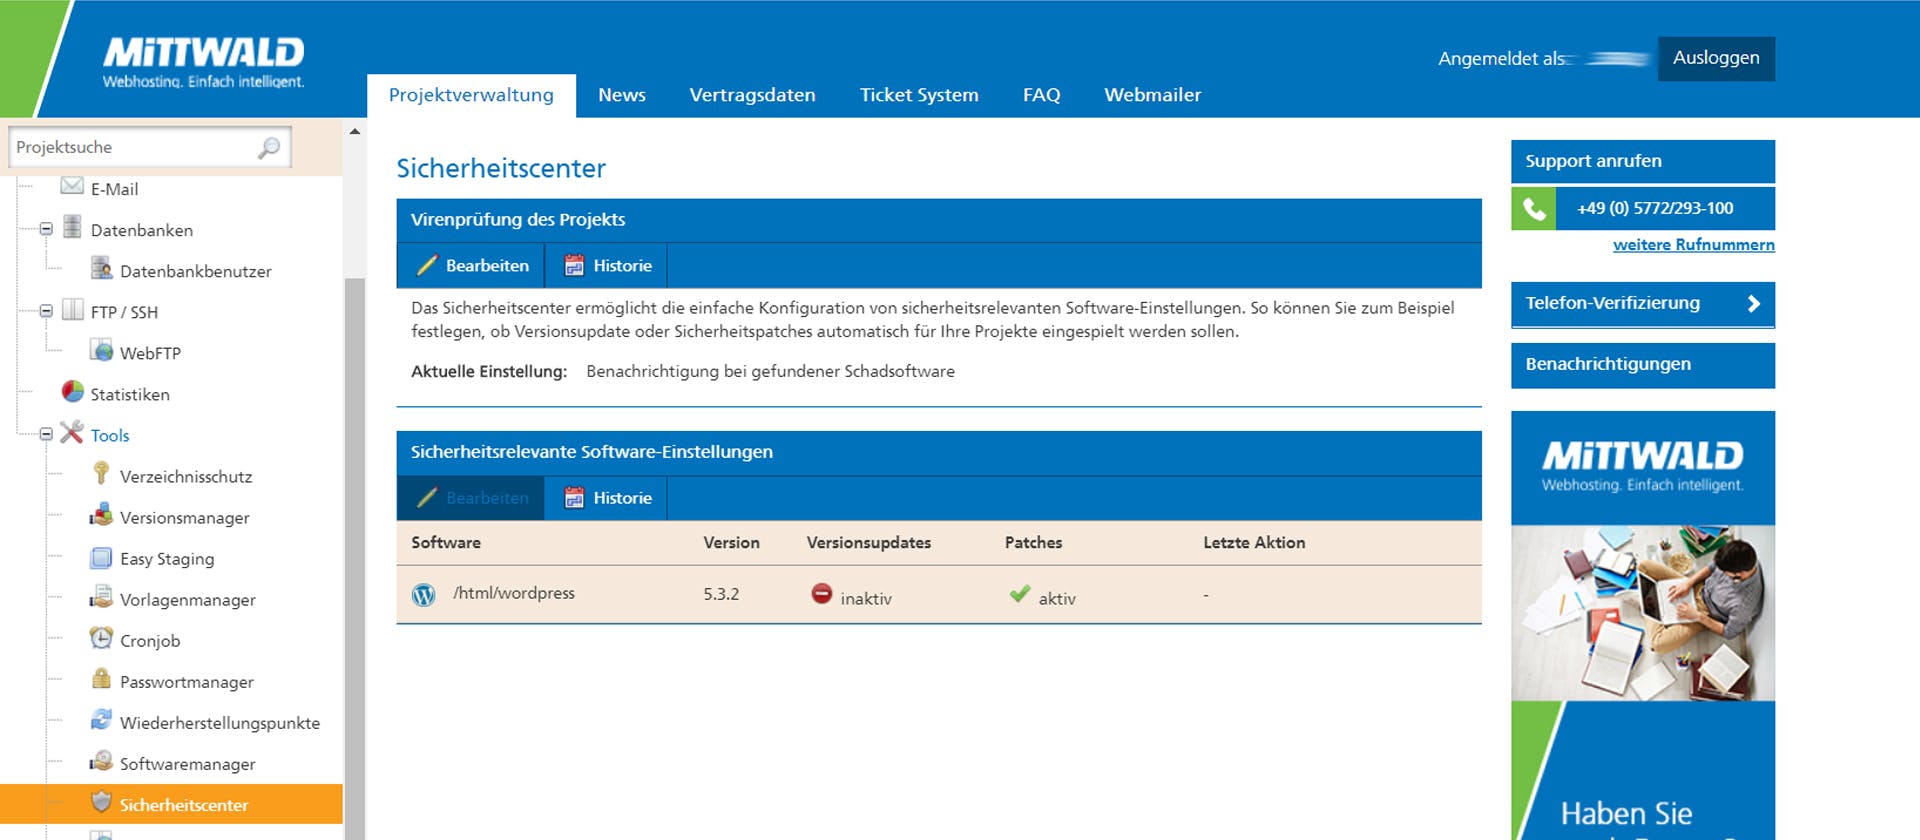Click version value 5.3.2

pos(721,594)
